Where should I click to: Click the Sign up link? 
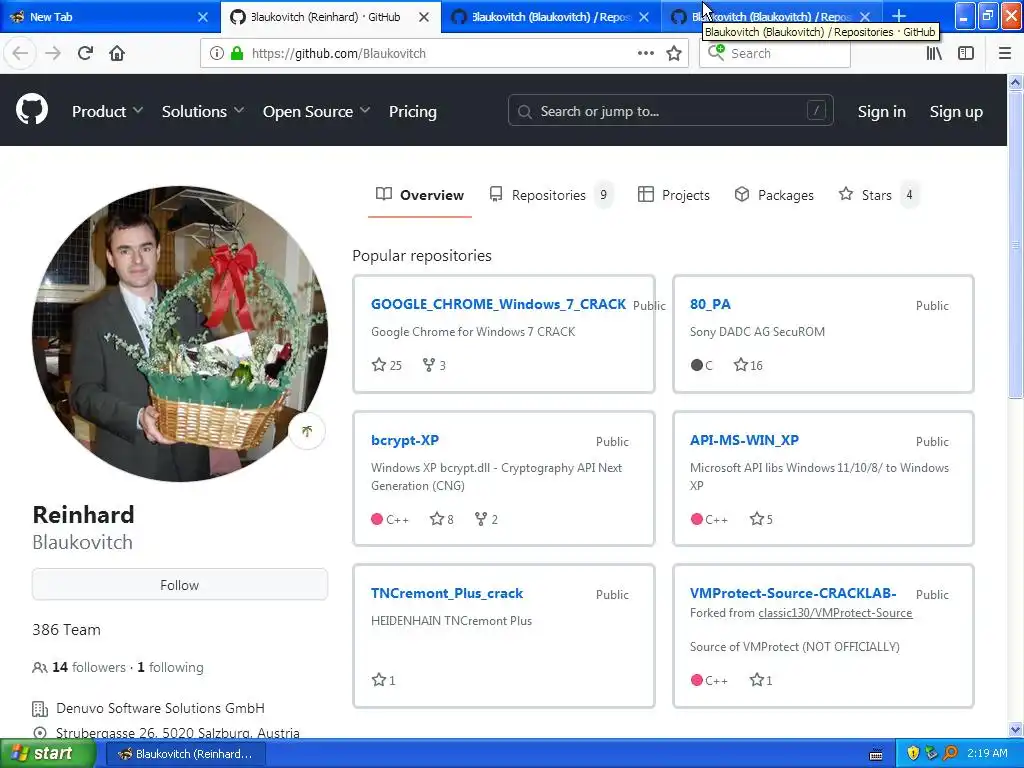(x=956, y=112)
